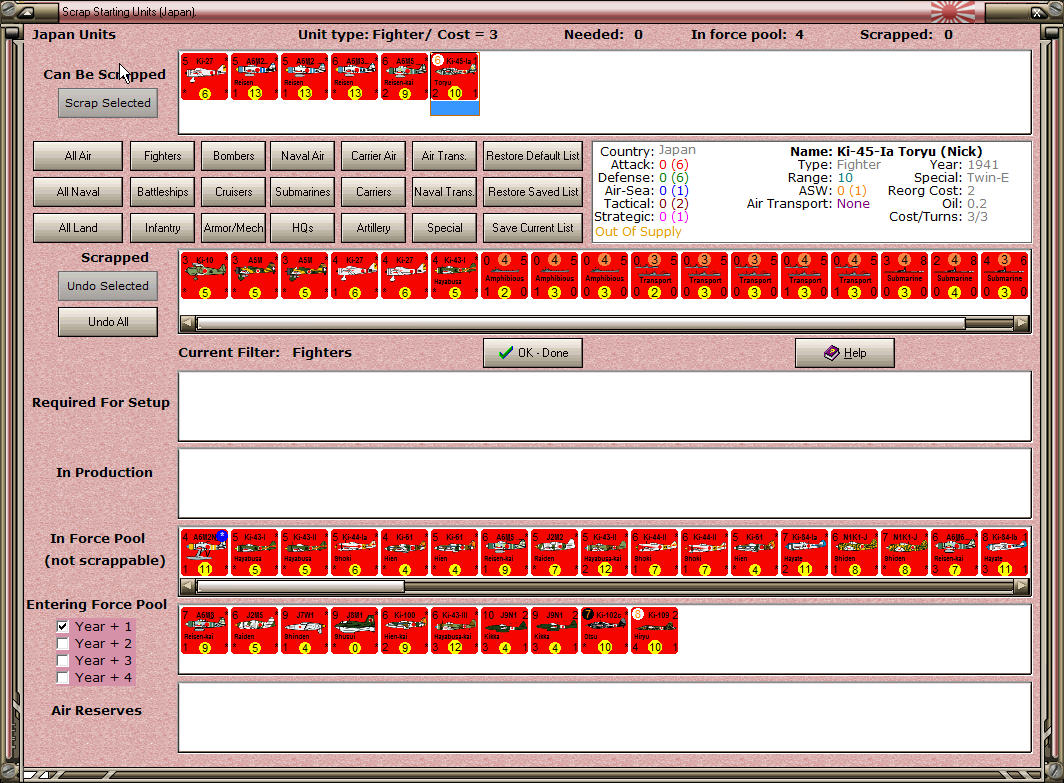The image size is (1064, 783).
Task: Confirm with the OK - Done button
Action: point(533,353)
